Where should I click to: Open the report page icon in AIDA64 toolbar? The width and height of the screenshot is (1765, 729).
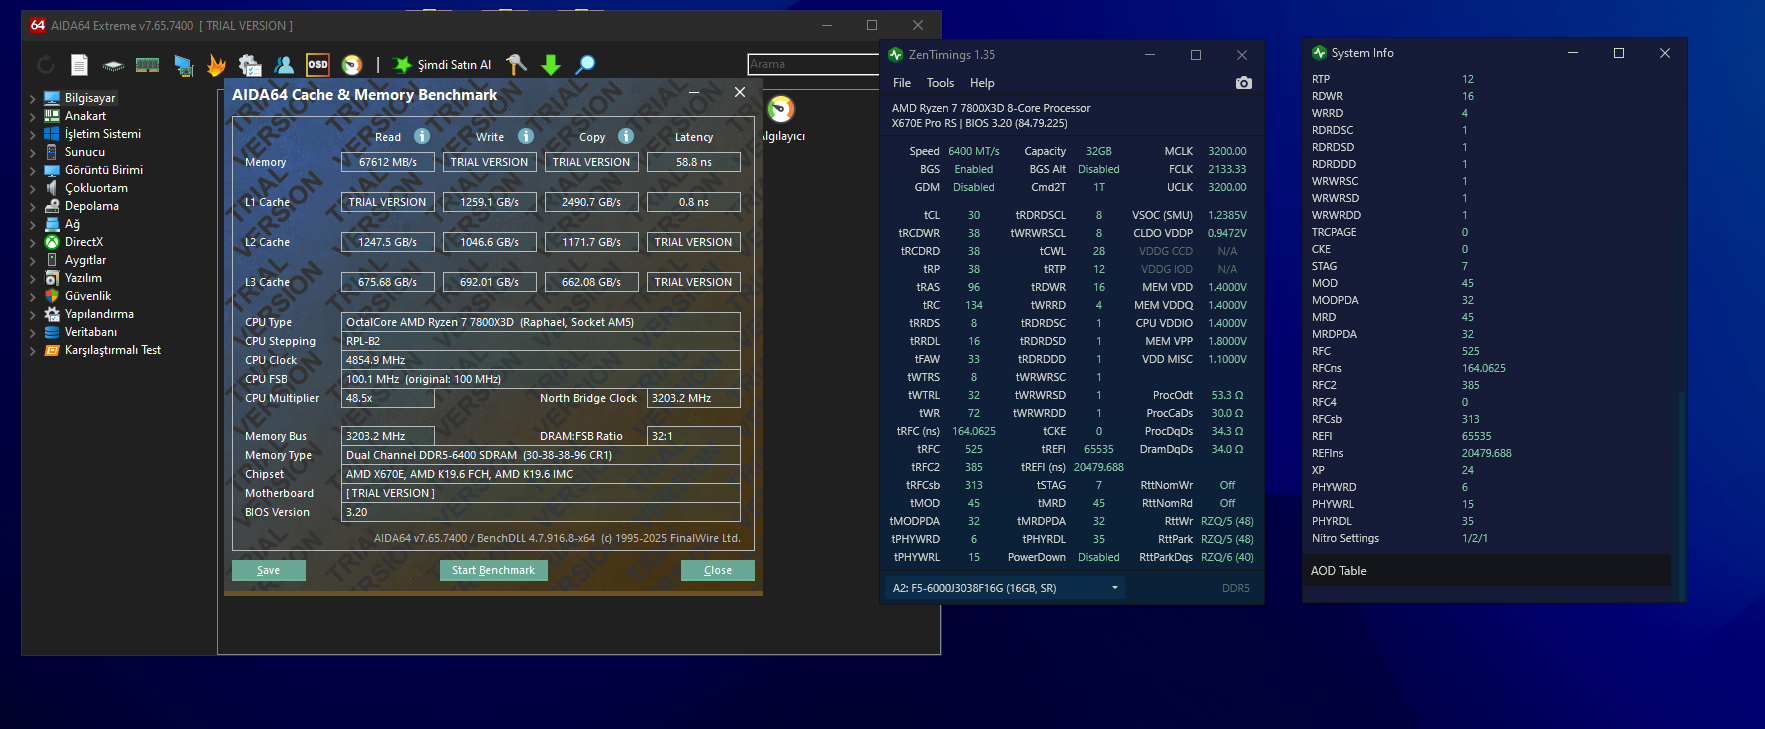click(x=80, y=65)
